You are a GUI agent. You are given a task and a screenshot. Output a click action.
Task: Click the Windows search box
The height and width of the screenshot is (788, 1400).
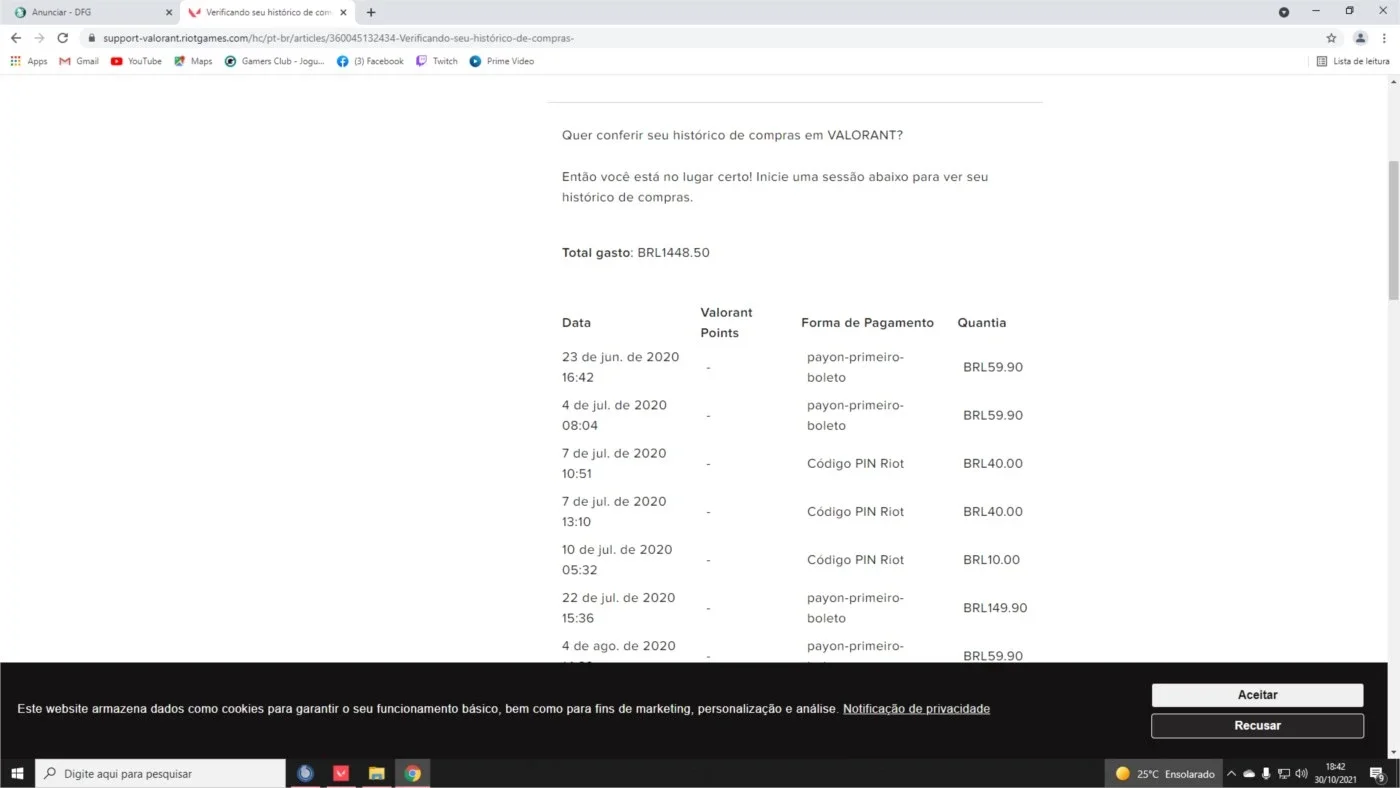(160, 774)
